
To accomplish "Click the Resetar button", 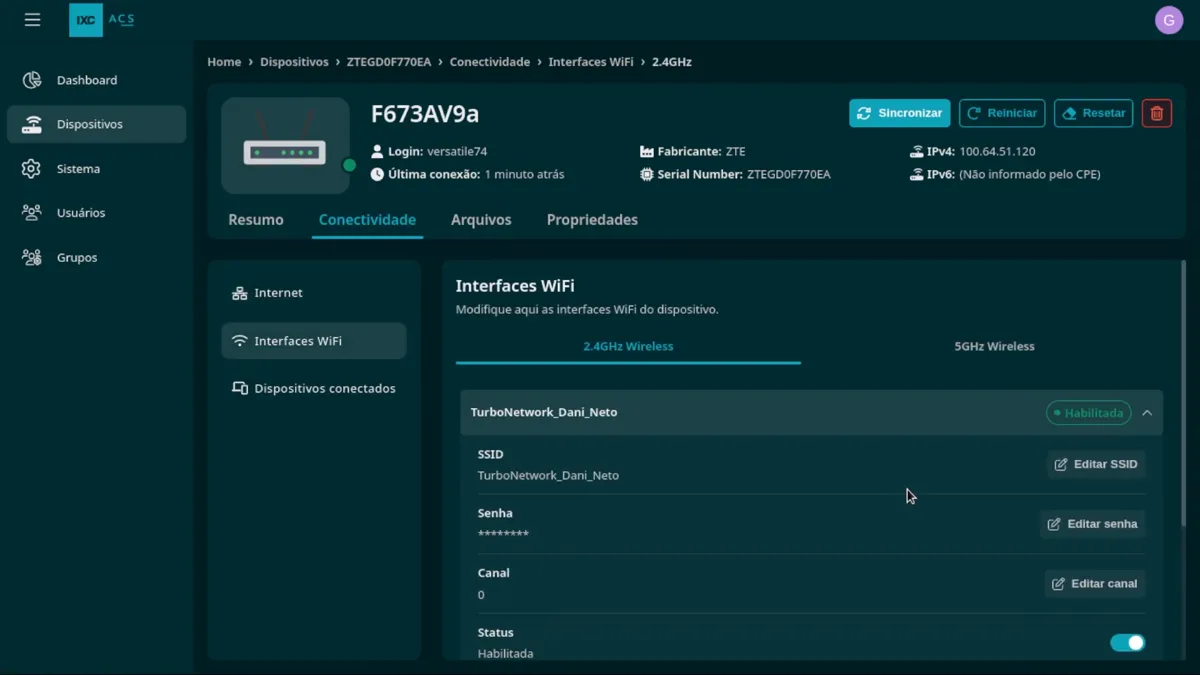I will [x=1094, y=113].
